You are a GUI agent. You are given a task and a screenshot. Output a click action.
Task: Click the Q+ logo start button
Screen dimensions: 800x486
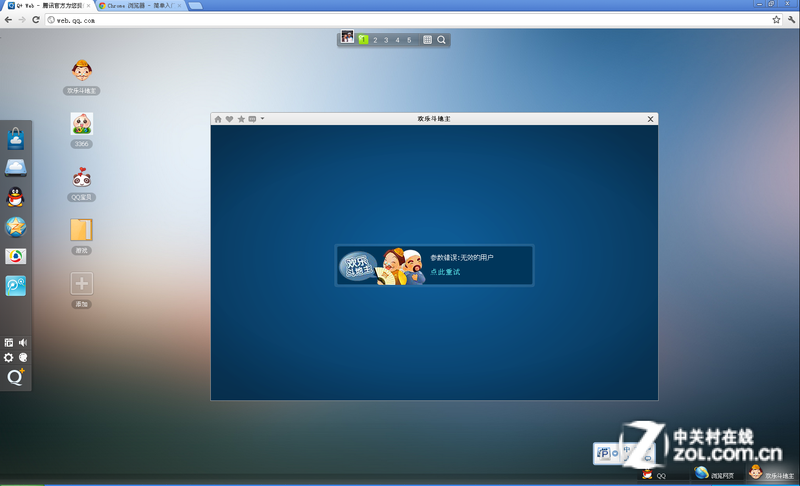coord(16,377)
